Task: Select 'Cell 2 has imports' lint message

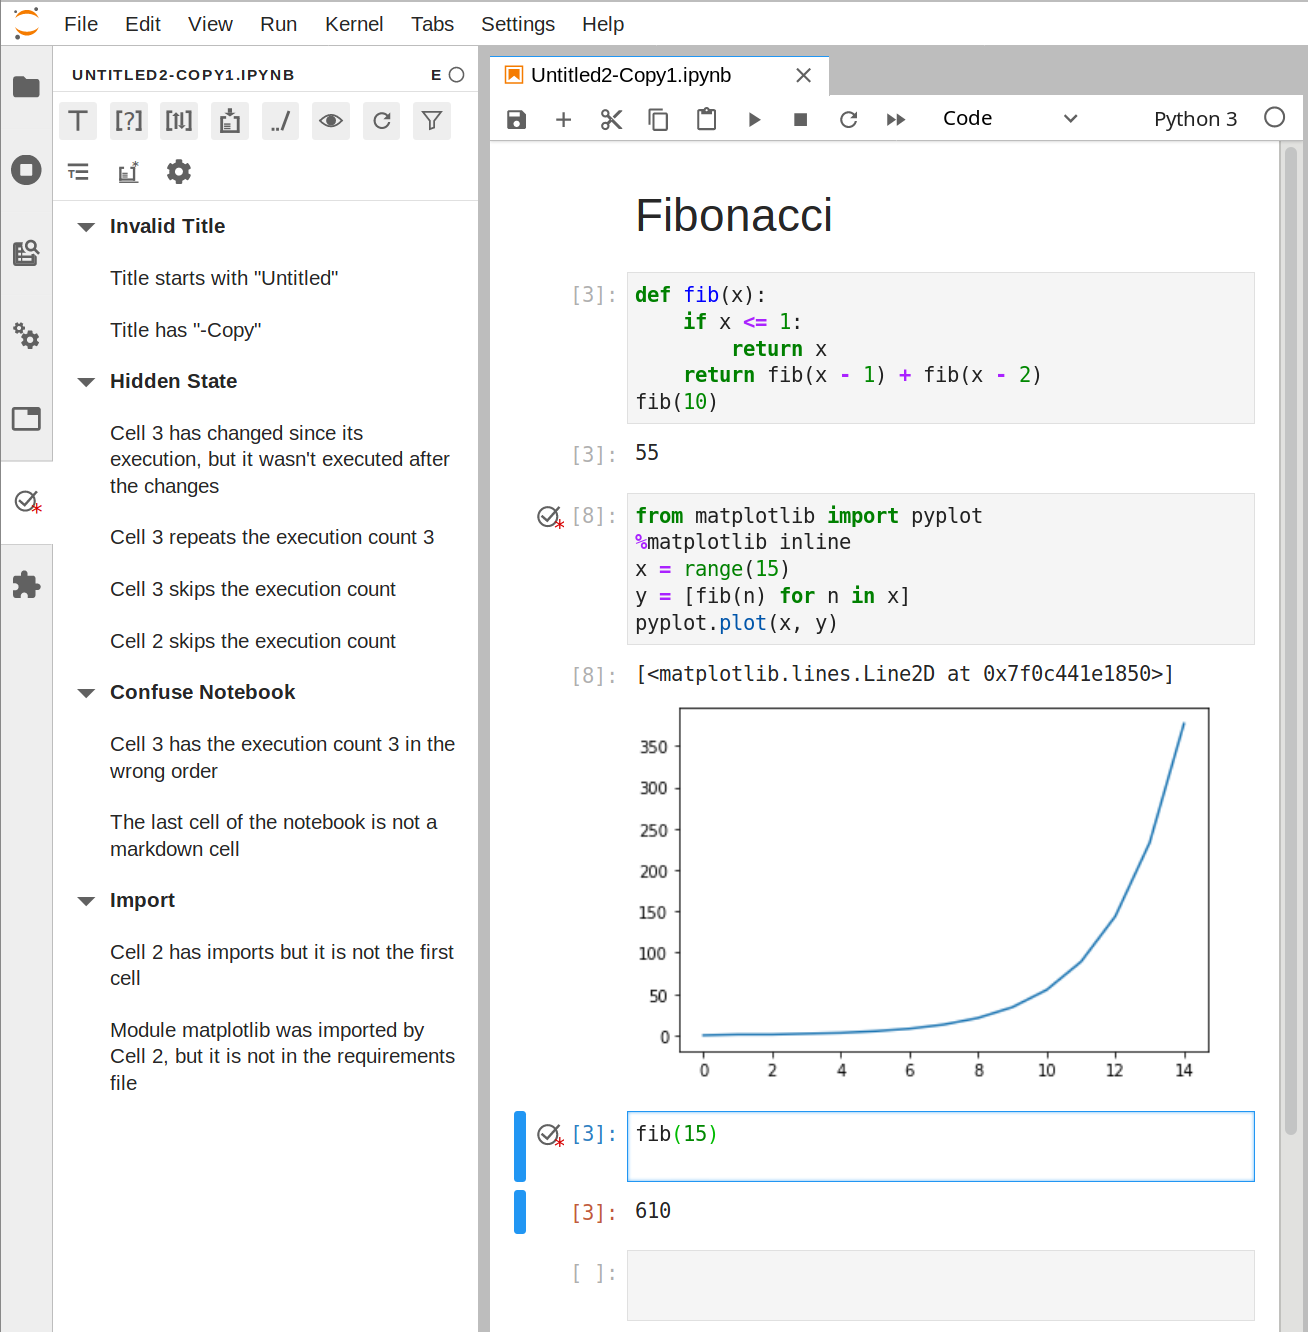Action: (282, 965)
